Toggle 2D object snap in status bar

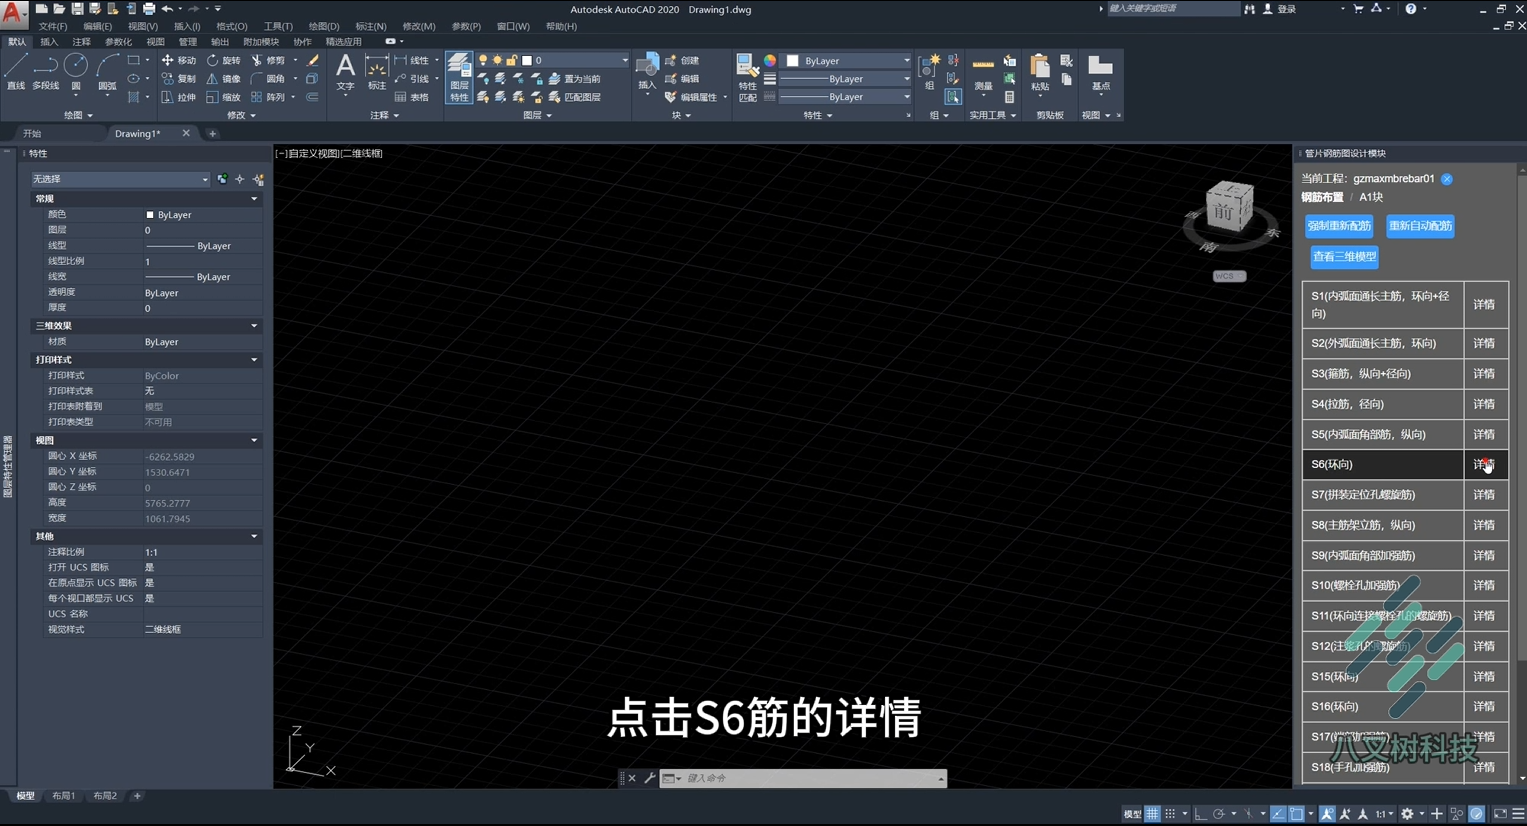click(x=1296, y=814)
